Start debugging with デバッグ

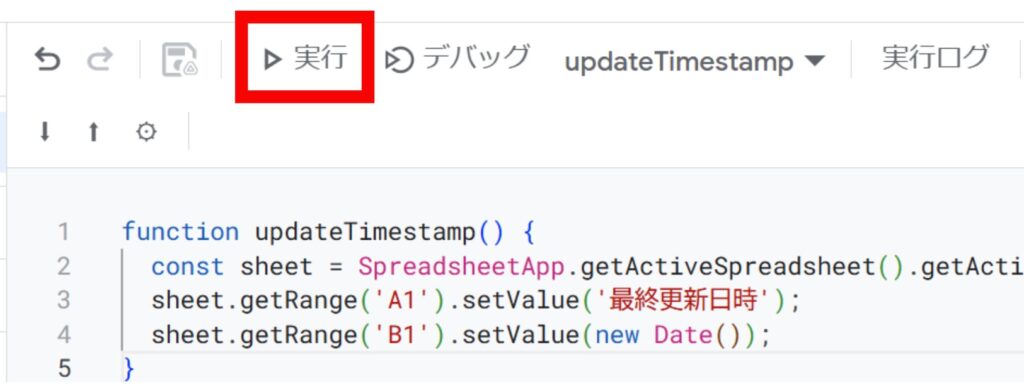tap(457, 59)
